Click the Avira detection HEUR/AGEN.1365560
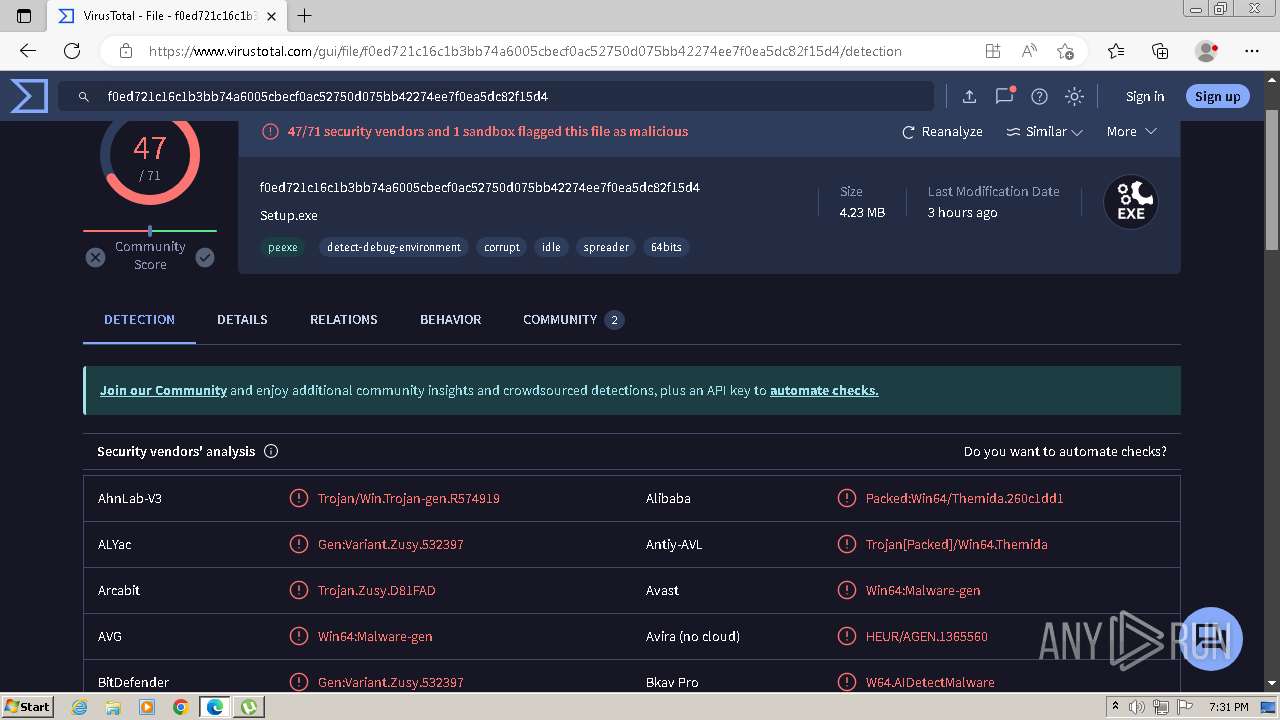The width and height of the screenshot is (1280, 720). pos(926,636)
